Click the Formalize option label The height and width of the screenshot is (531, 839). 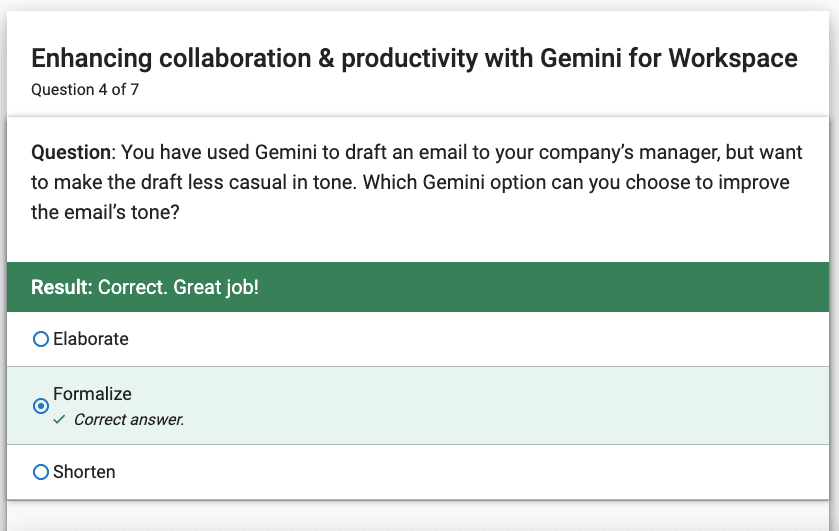pyautogui.click(x=92, y=393)
